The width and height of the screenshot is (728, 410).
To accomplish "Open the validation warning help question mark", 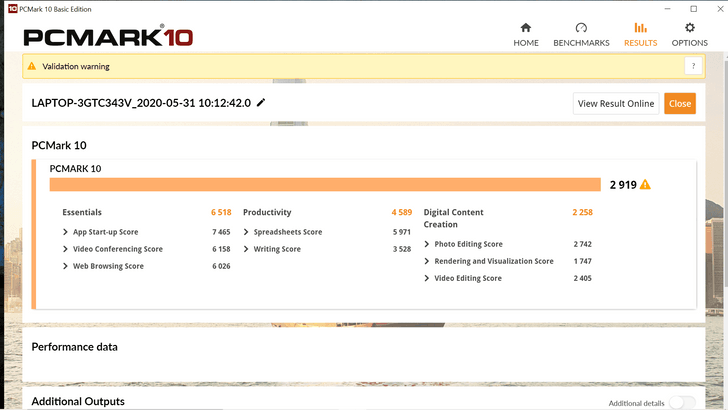I will point(693,66).
